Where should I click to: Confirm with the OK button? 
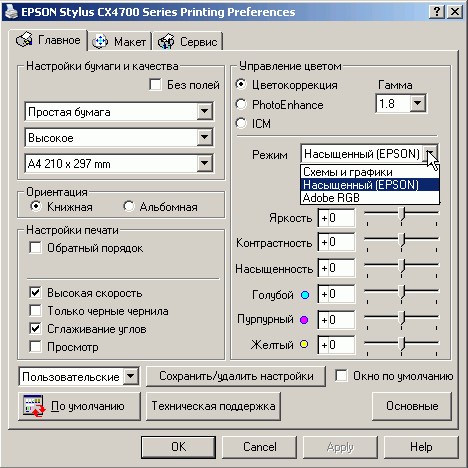click(x=178, y=447)
